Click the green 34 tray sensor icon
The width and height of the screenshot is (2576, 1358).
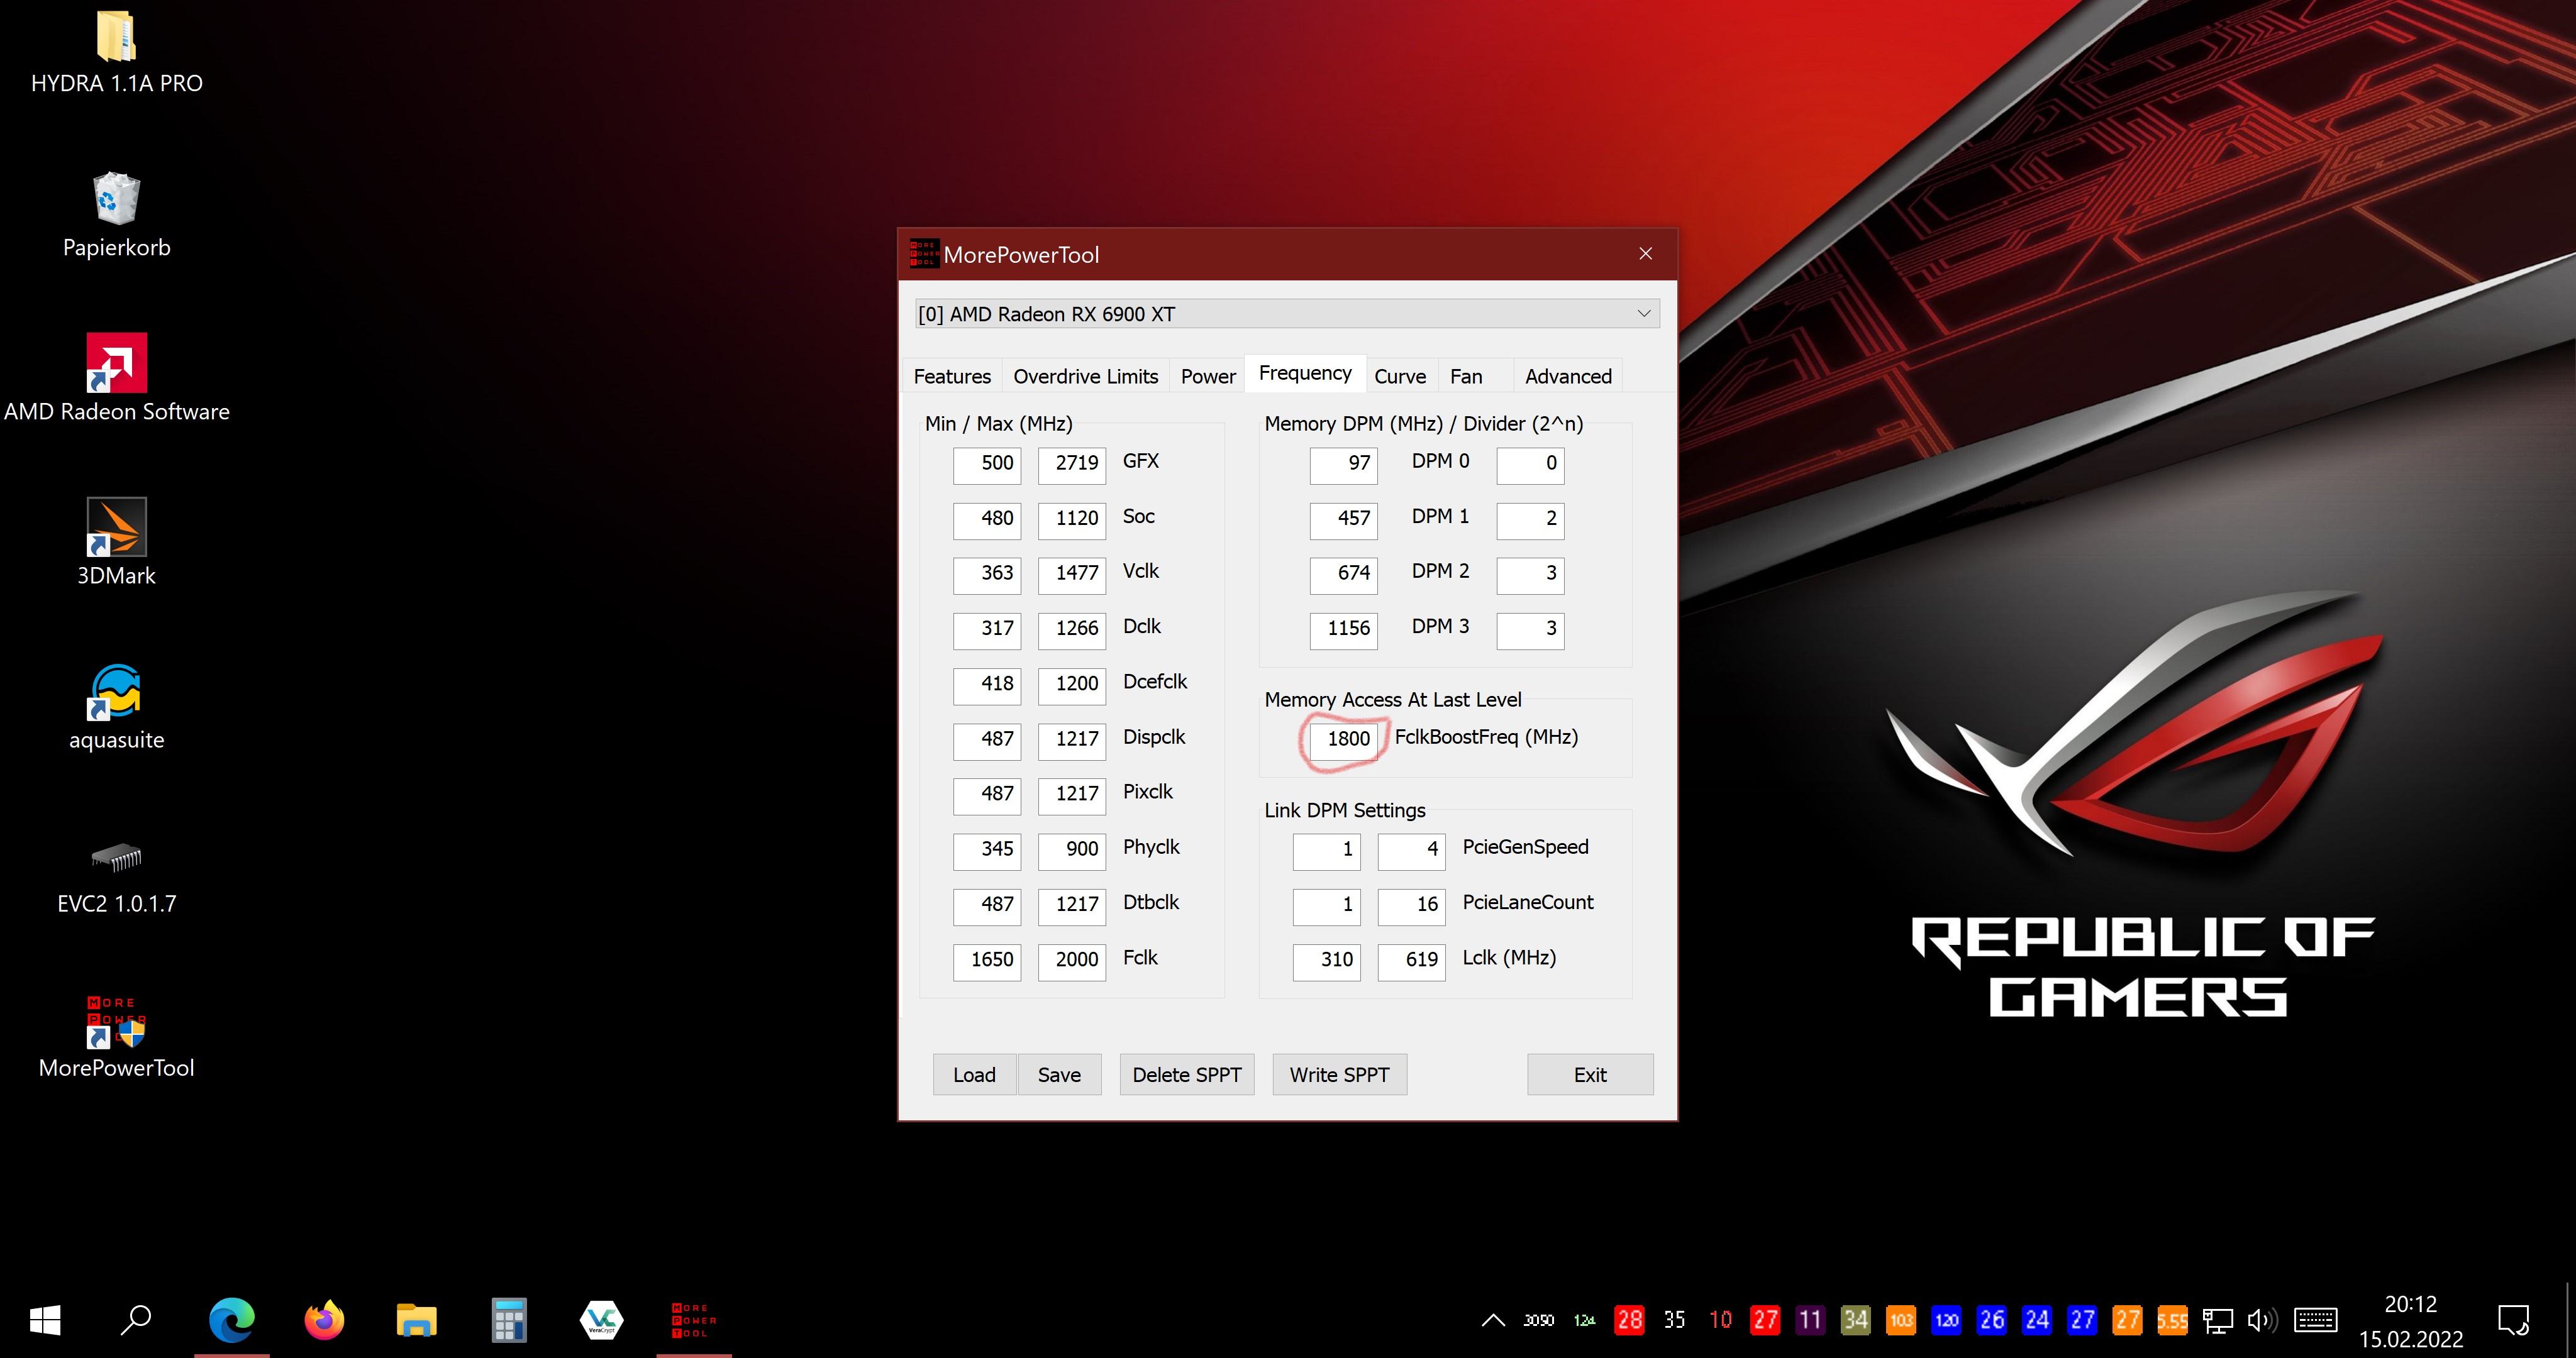pos(1856,1320)
